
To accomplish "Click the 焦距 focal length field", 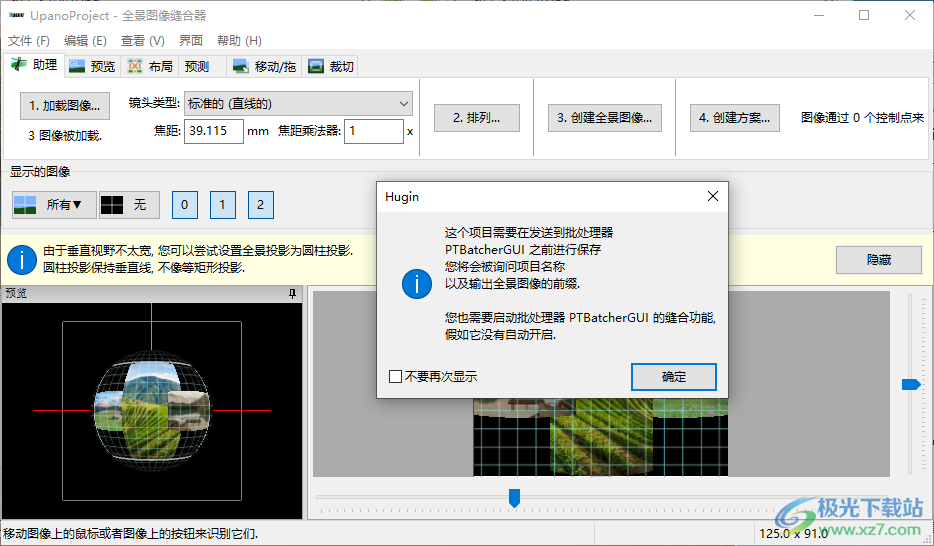I will click(214, 131).
